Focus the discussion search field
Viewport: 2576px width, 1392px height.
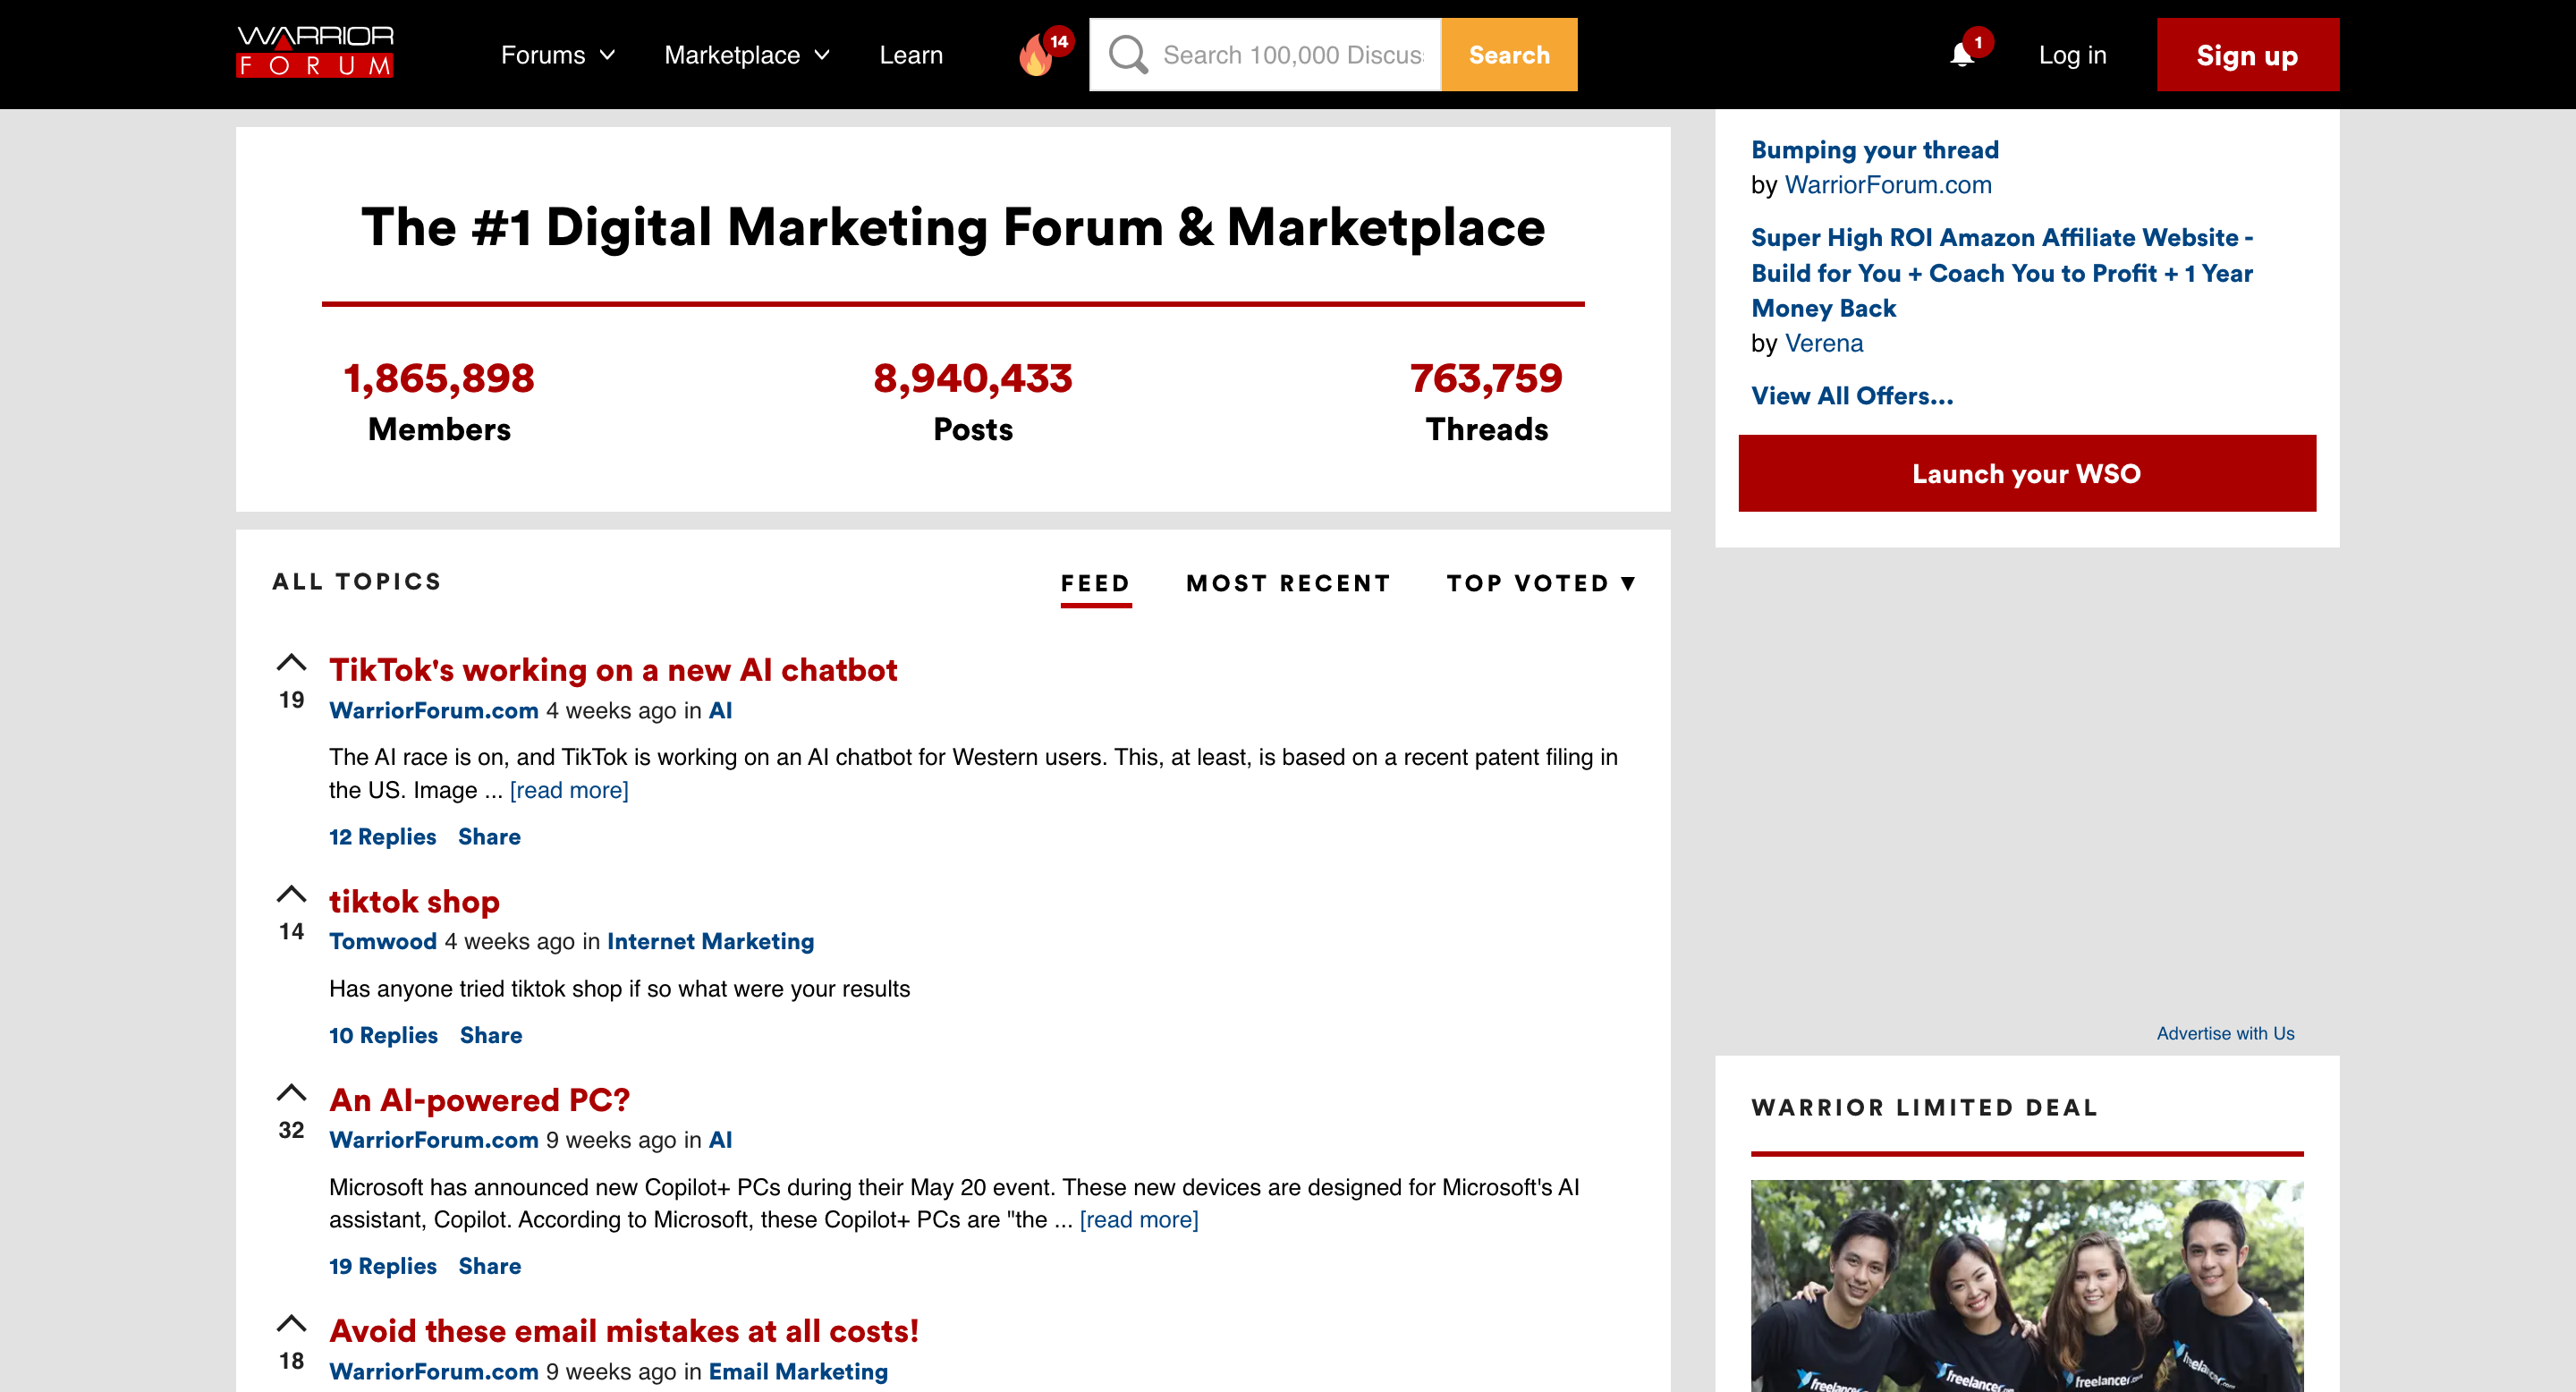(1292, 55)
